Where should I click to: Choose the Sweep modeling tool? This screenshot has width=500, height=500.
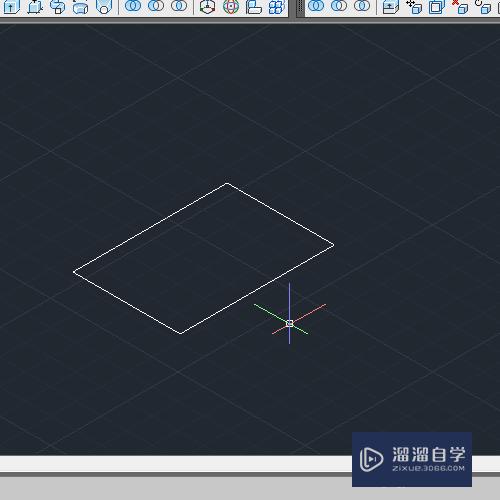[57, 7]
